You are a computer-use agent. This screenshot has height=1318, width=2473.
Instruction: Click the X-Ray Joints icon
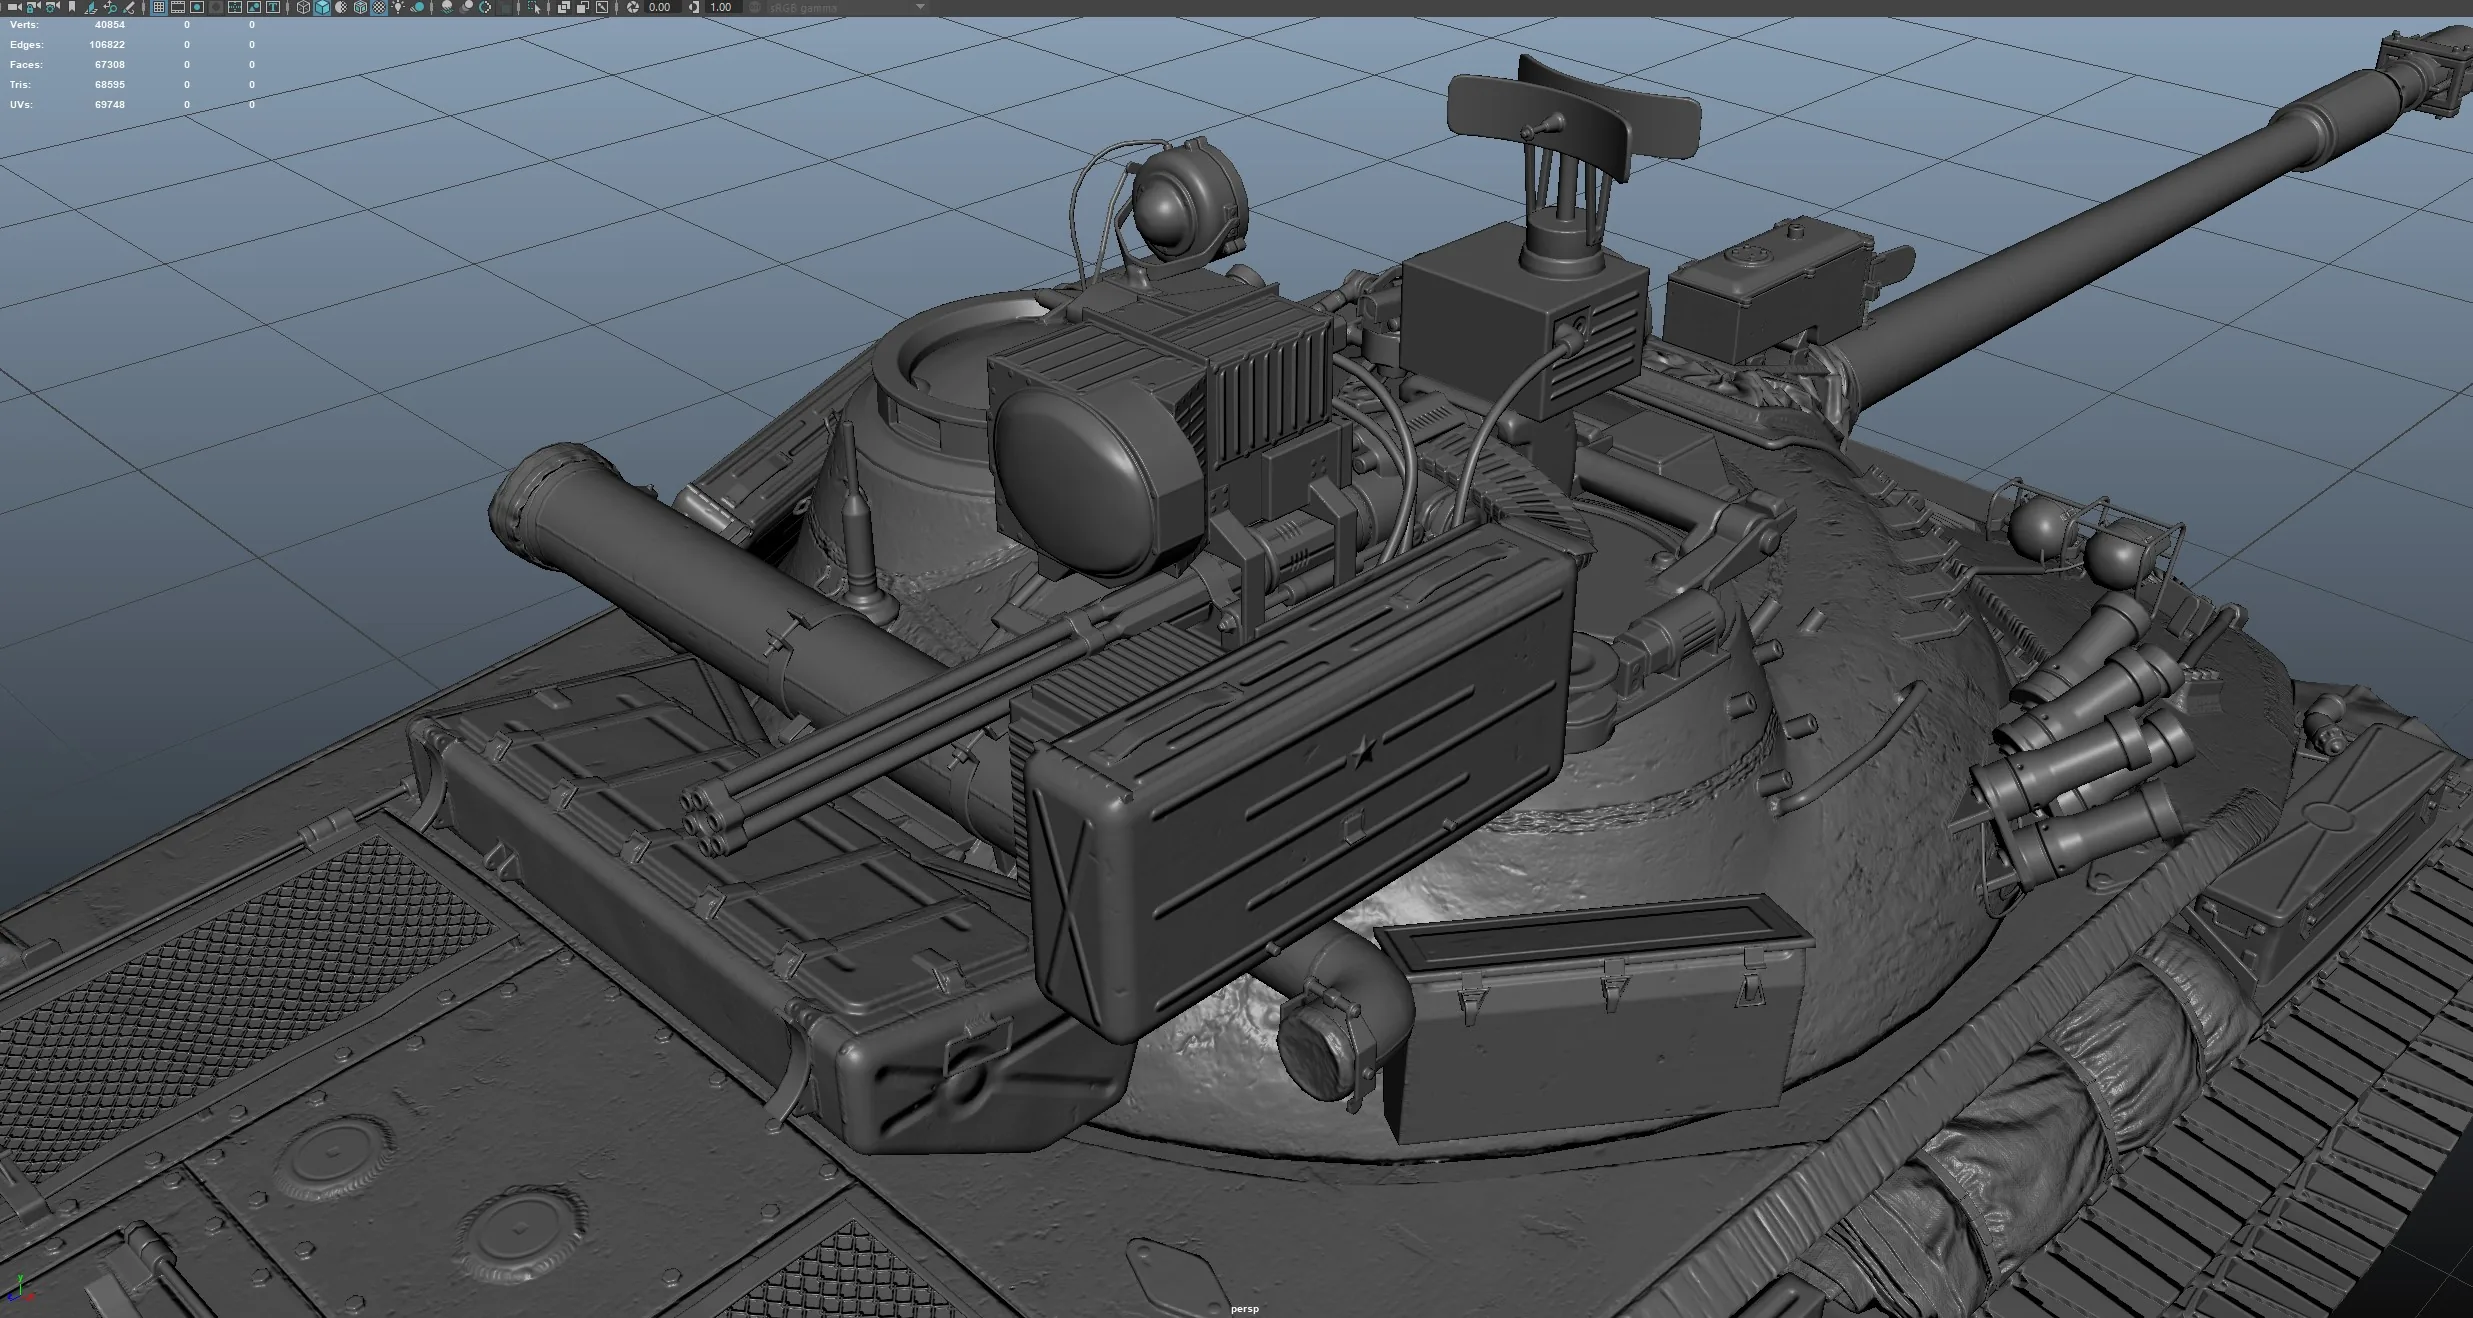(x=583, y=7)
